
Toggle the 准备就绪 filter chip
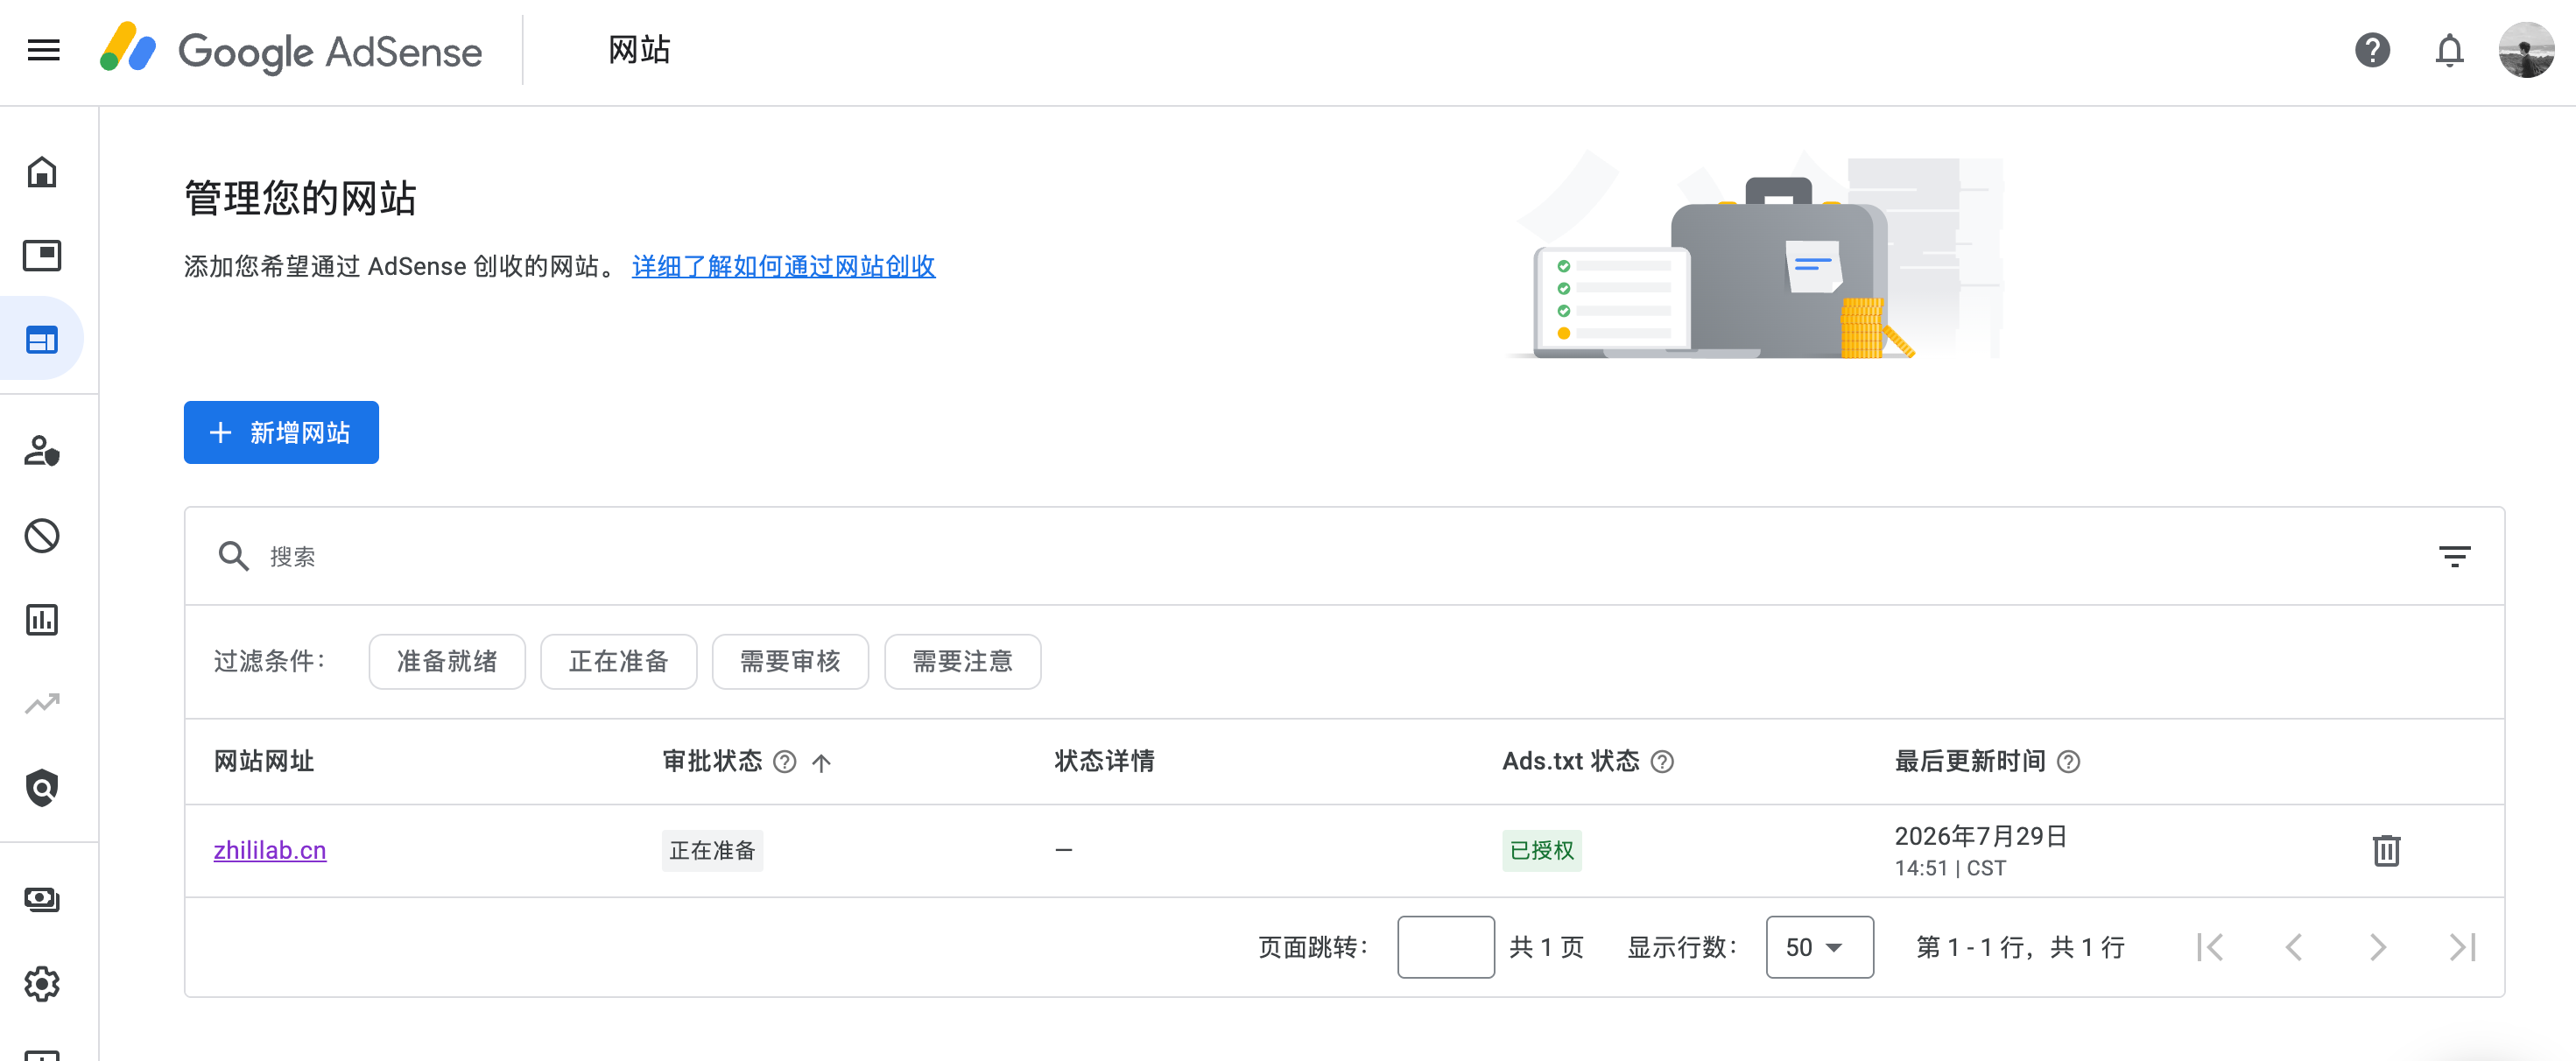click(x=447, y=661)
